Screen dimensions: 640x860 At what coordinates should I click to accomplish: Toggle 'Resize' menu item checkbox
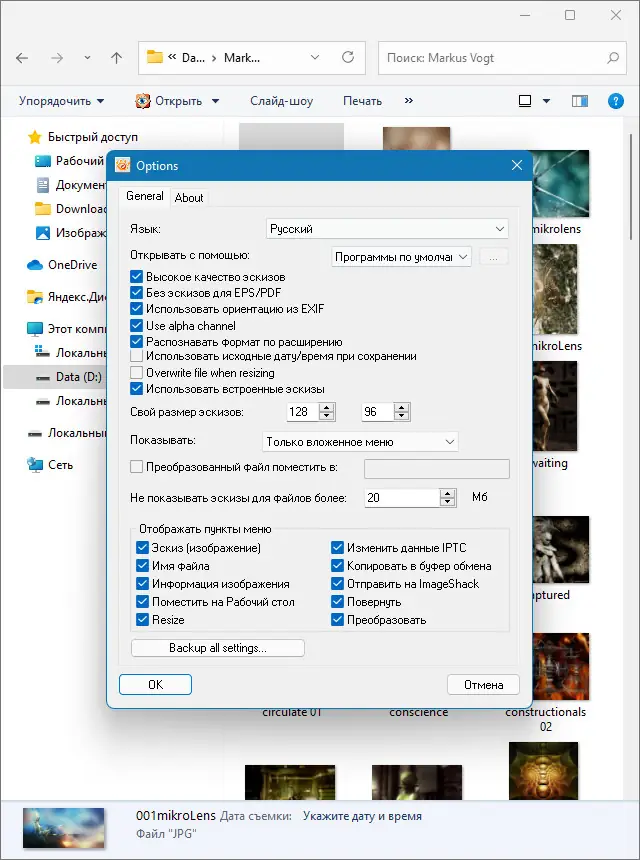click(x=143, y=620)
